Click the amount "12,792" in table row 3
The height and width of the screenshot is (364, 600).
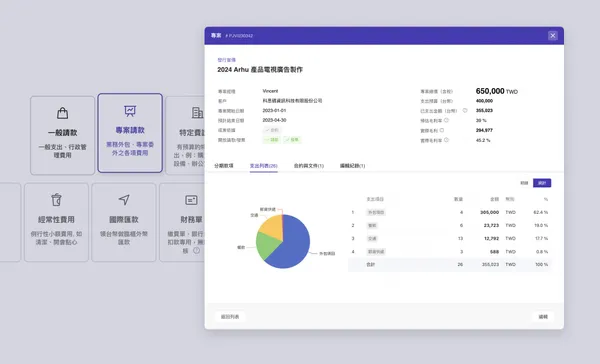(x=491, y=238)
